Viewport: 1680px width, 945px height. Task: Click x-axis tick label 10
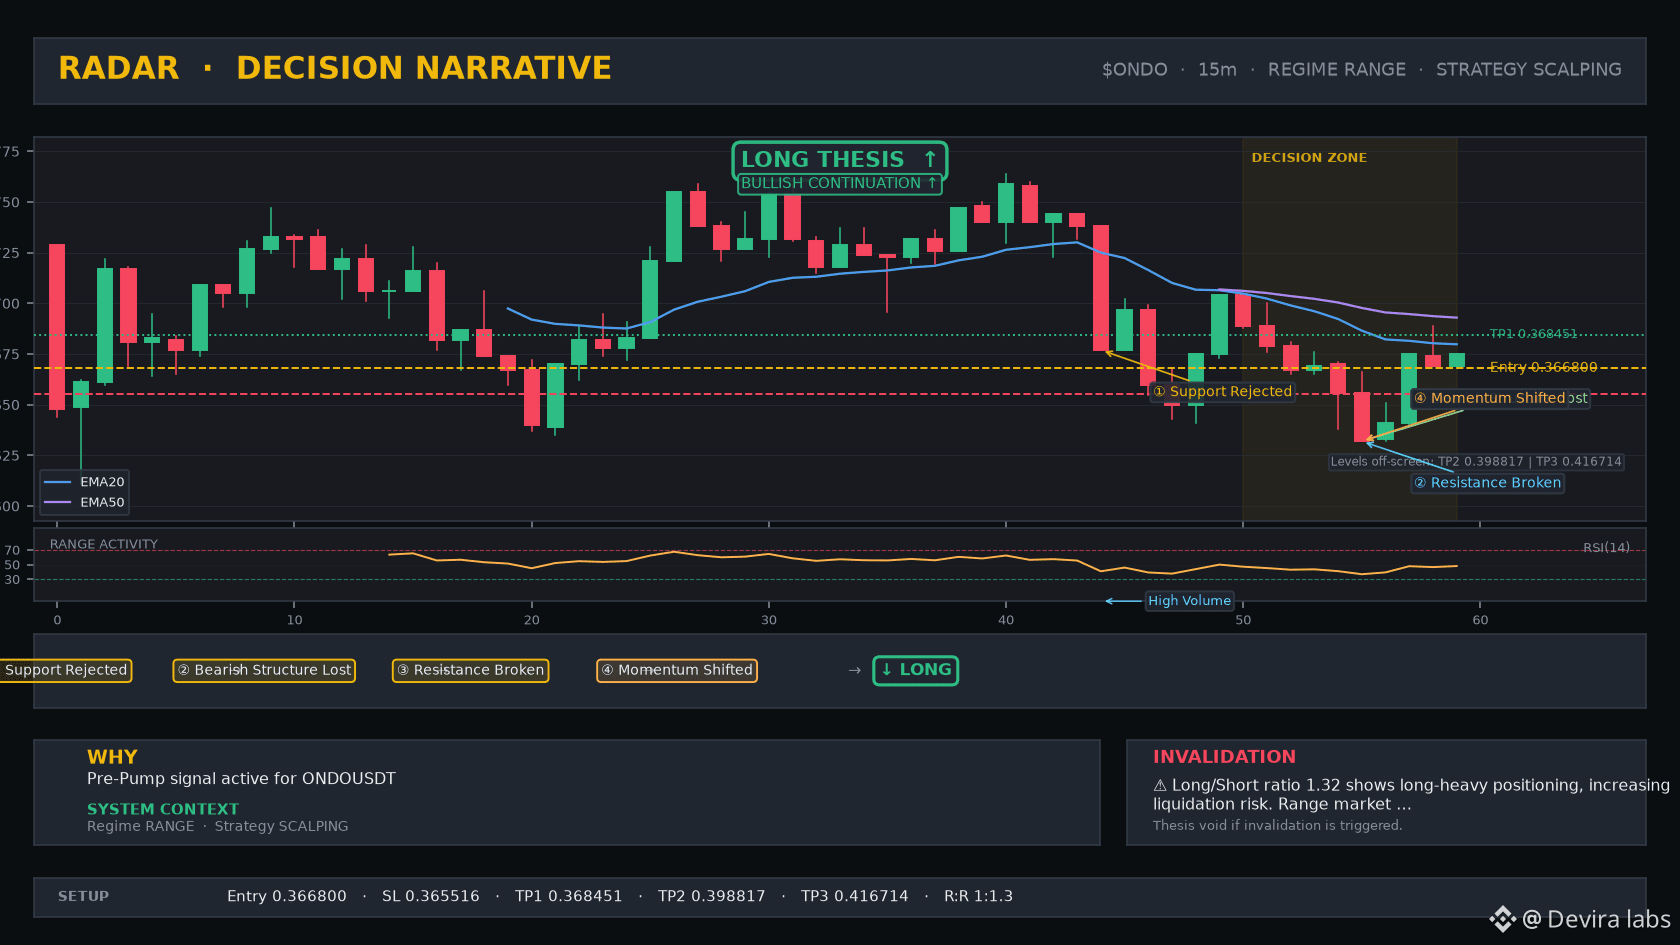(x=294, y=620)
